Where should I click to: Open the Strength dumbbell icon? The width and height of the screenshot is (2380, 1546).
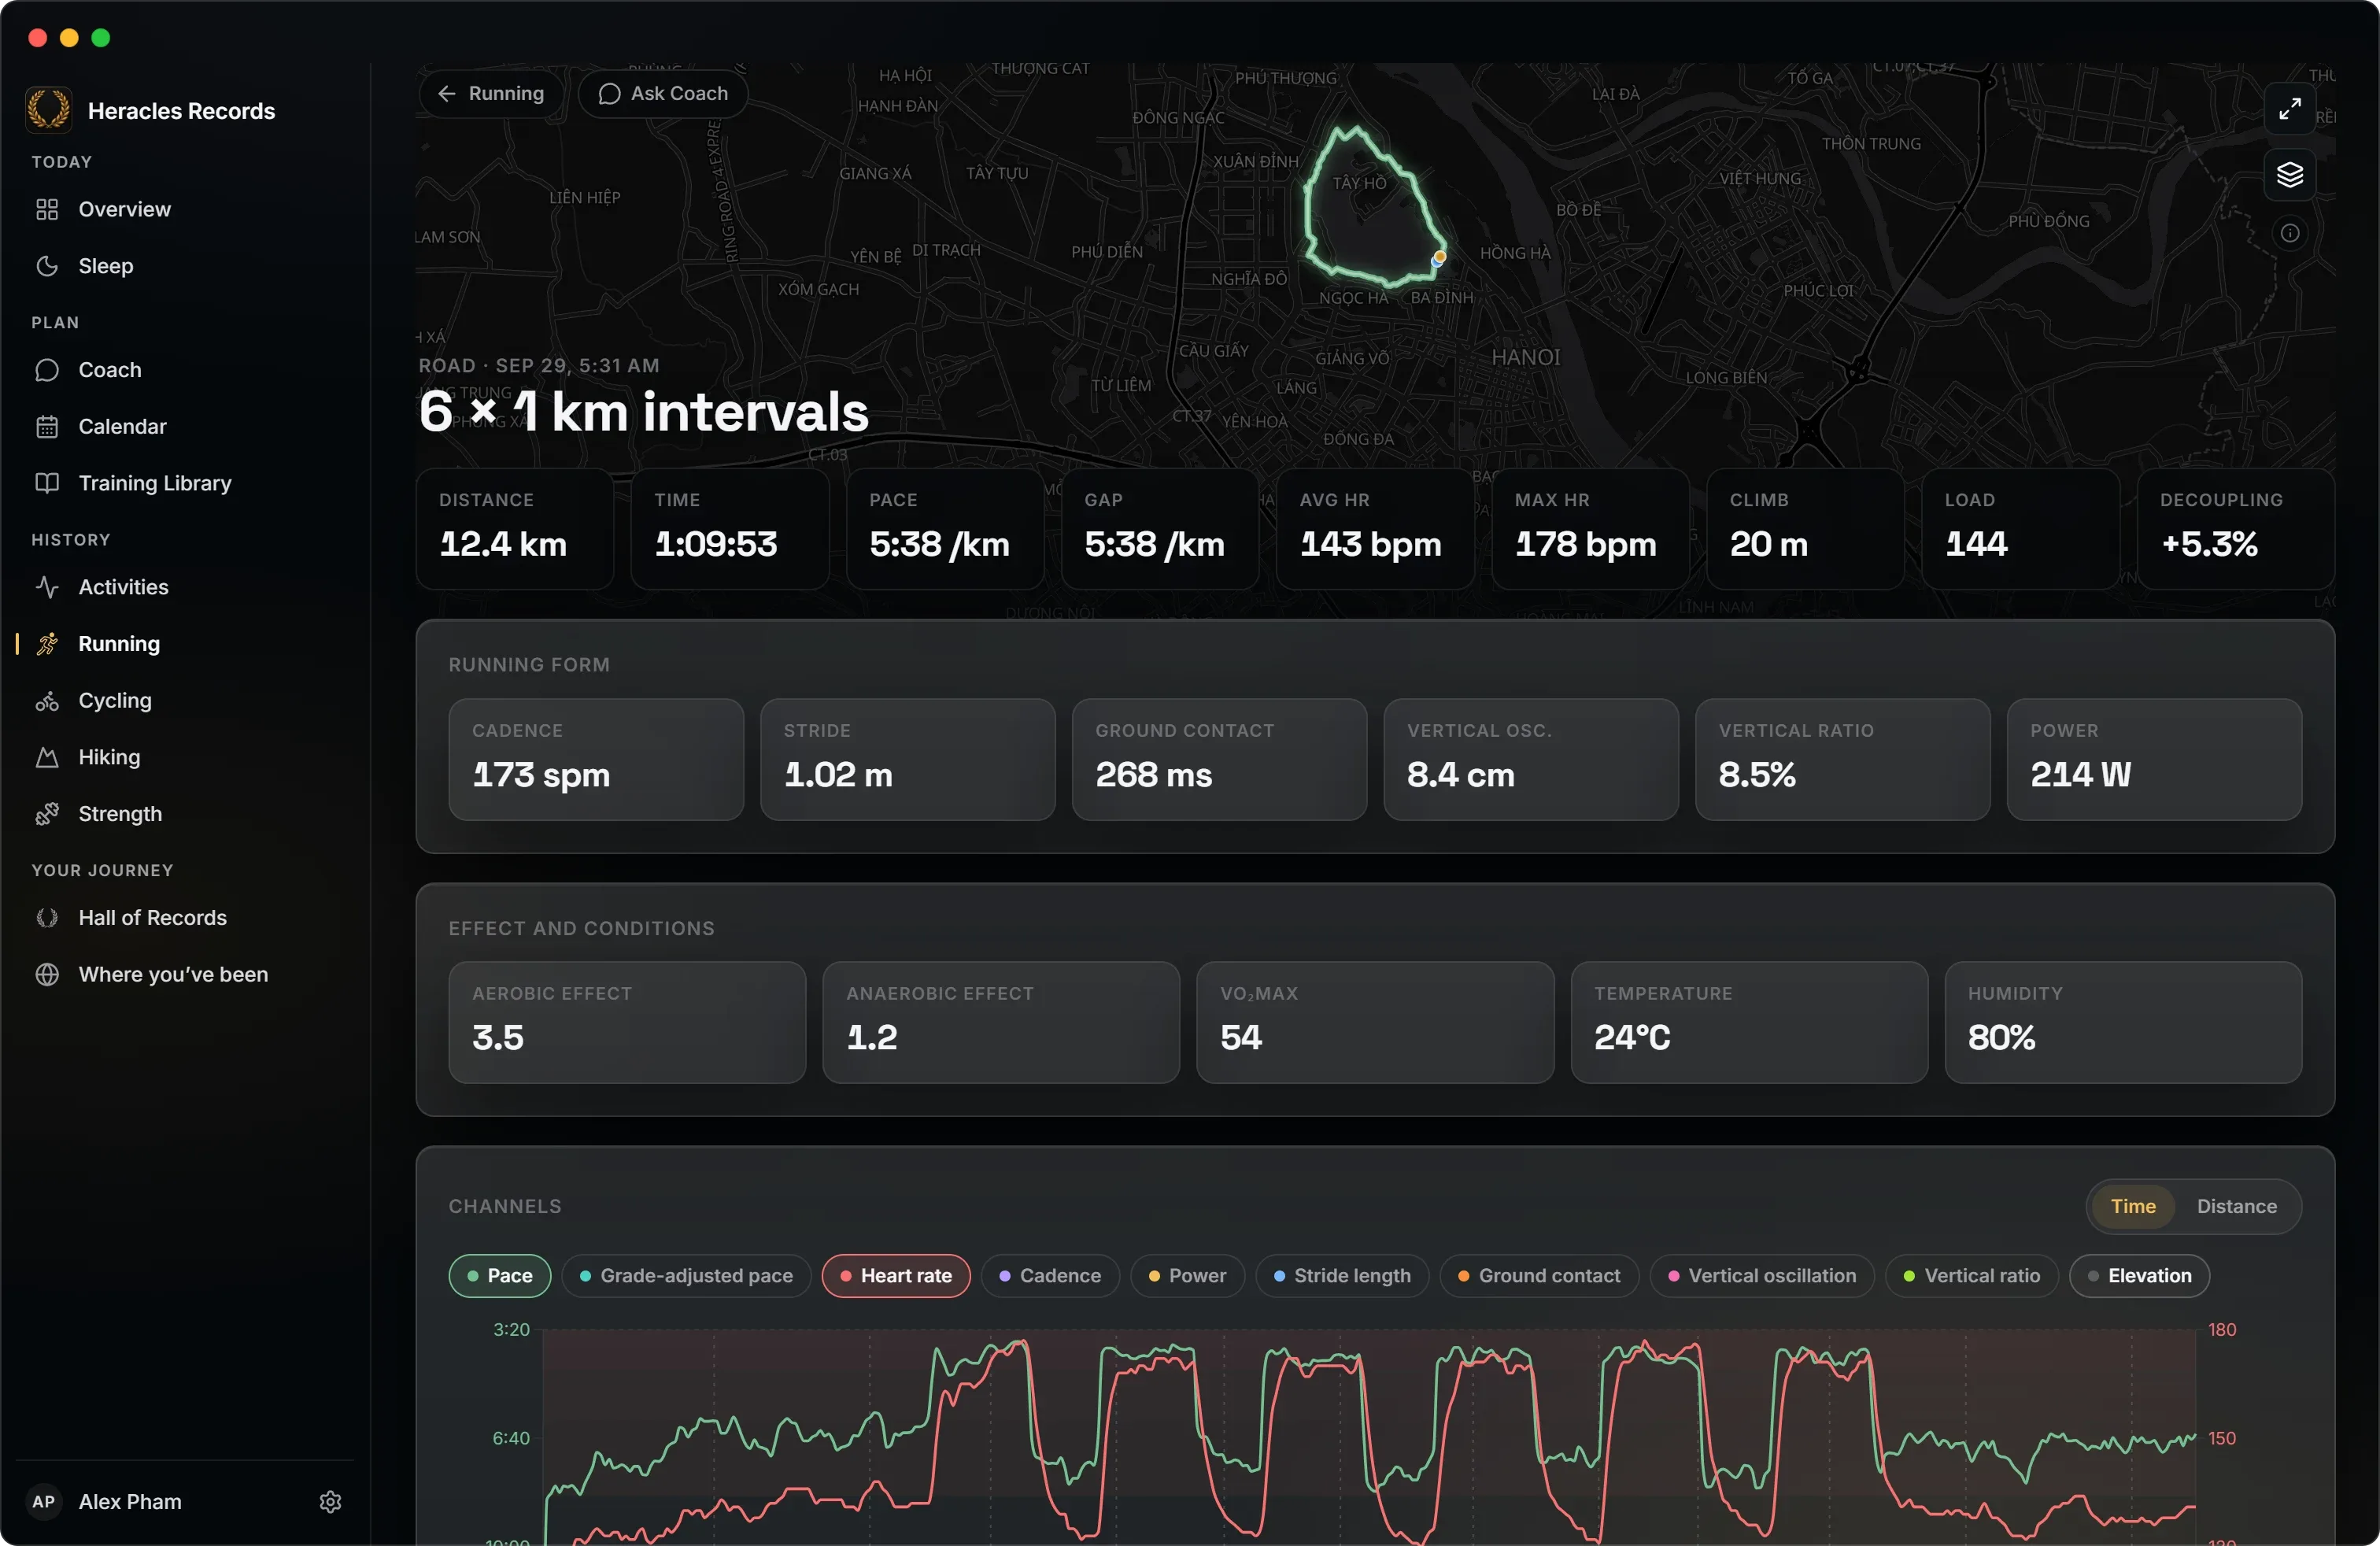coord(47,814)
